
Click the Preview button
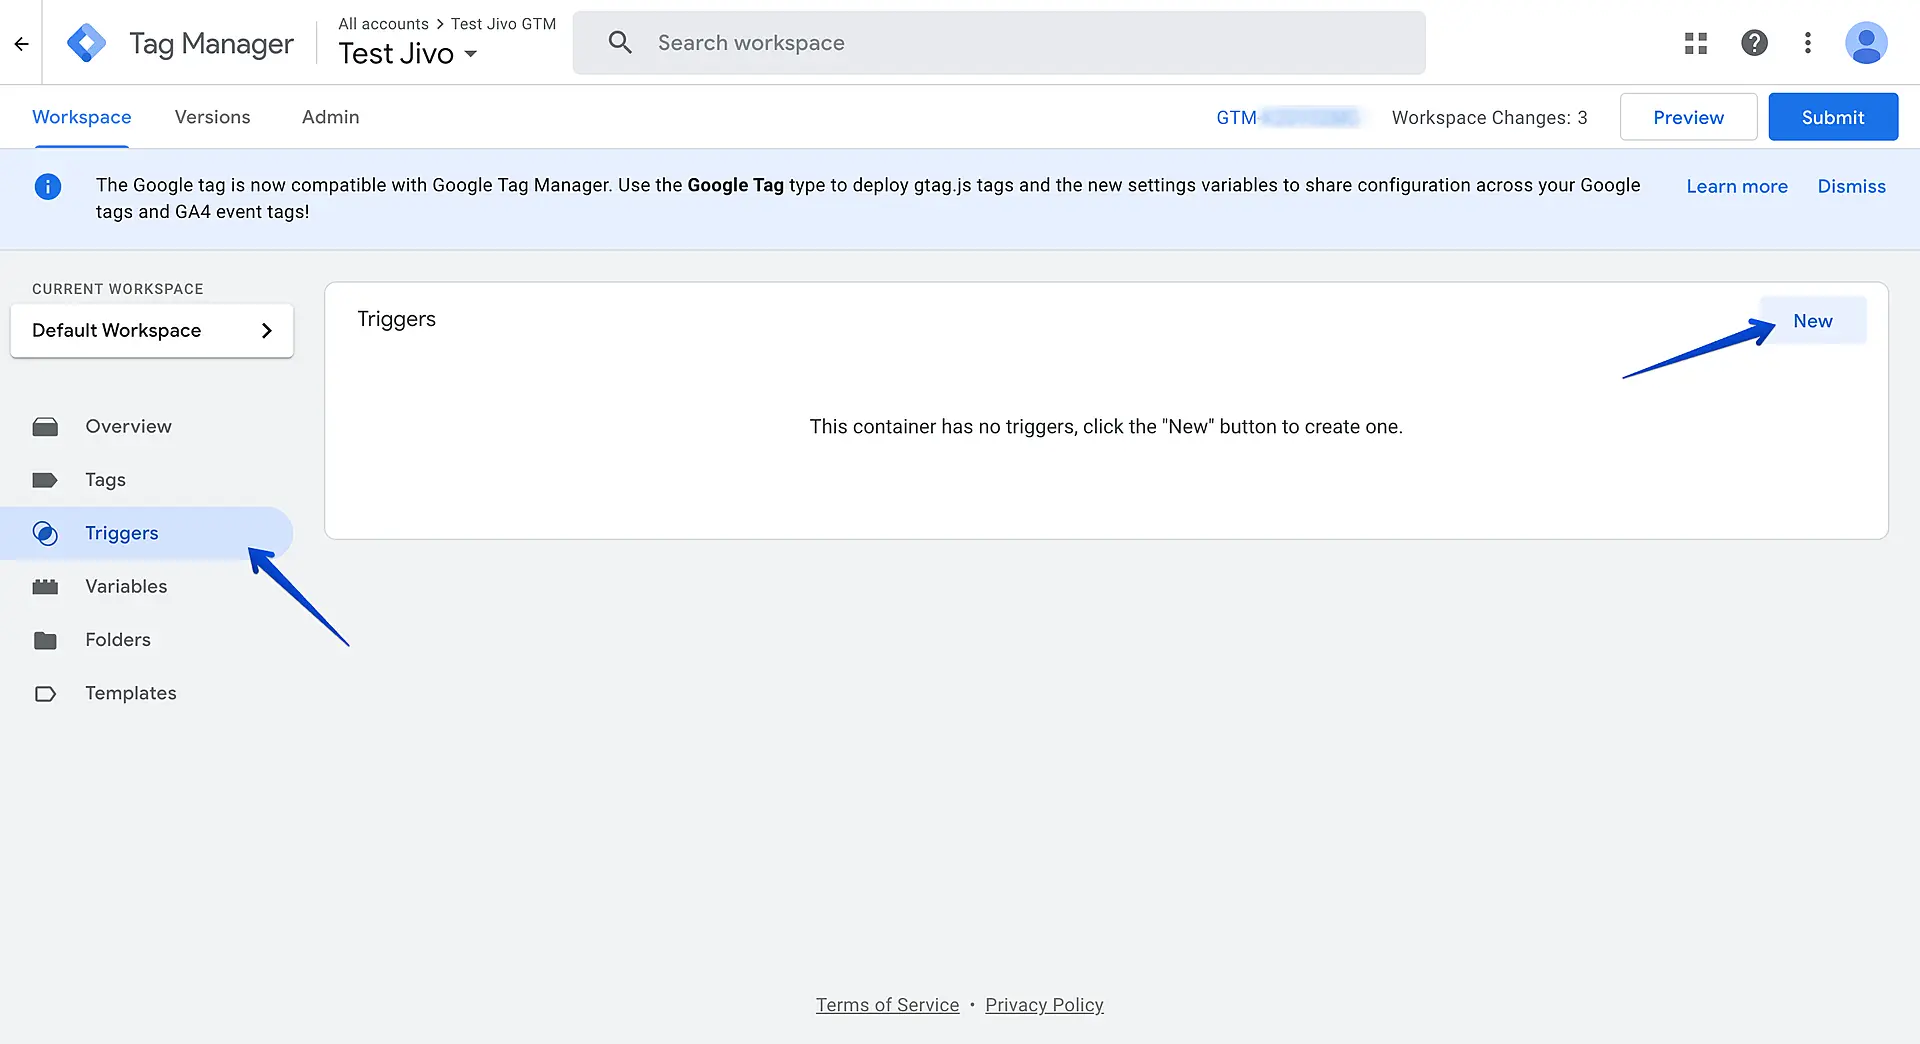coord(1688,117)
